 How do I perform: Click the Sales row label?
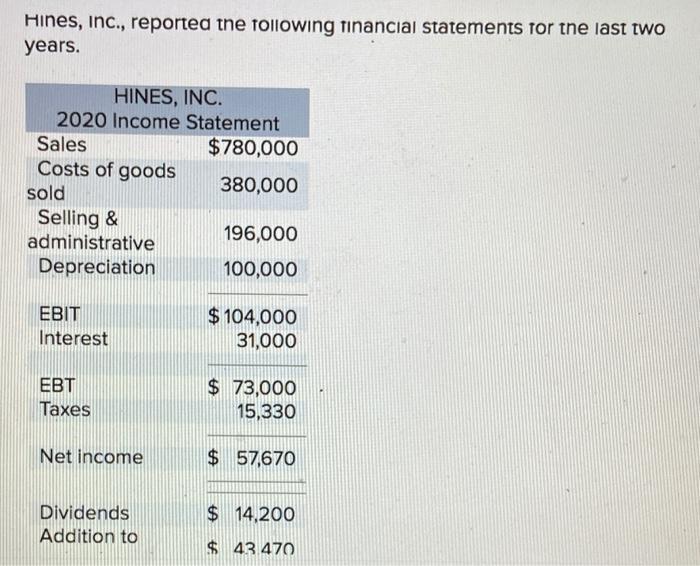(62, 145)
